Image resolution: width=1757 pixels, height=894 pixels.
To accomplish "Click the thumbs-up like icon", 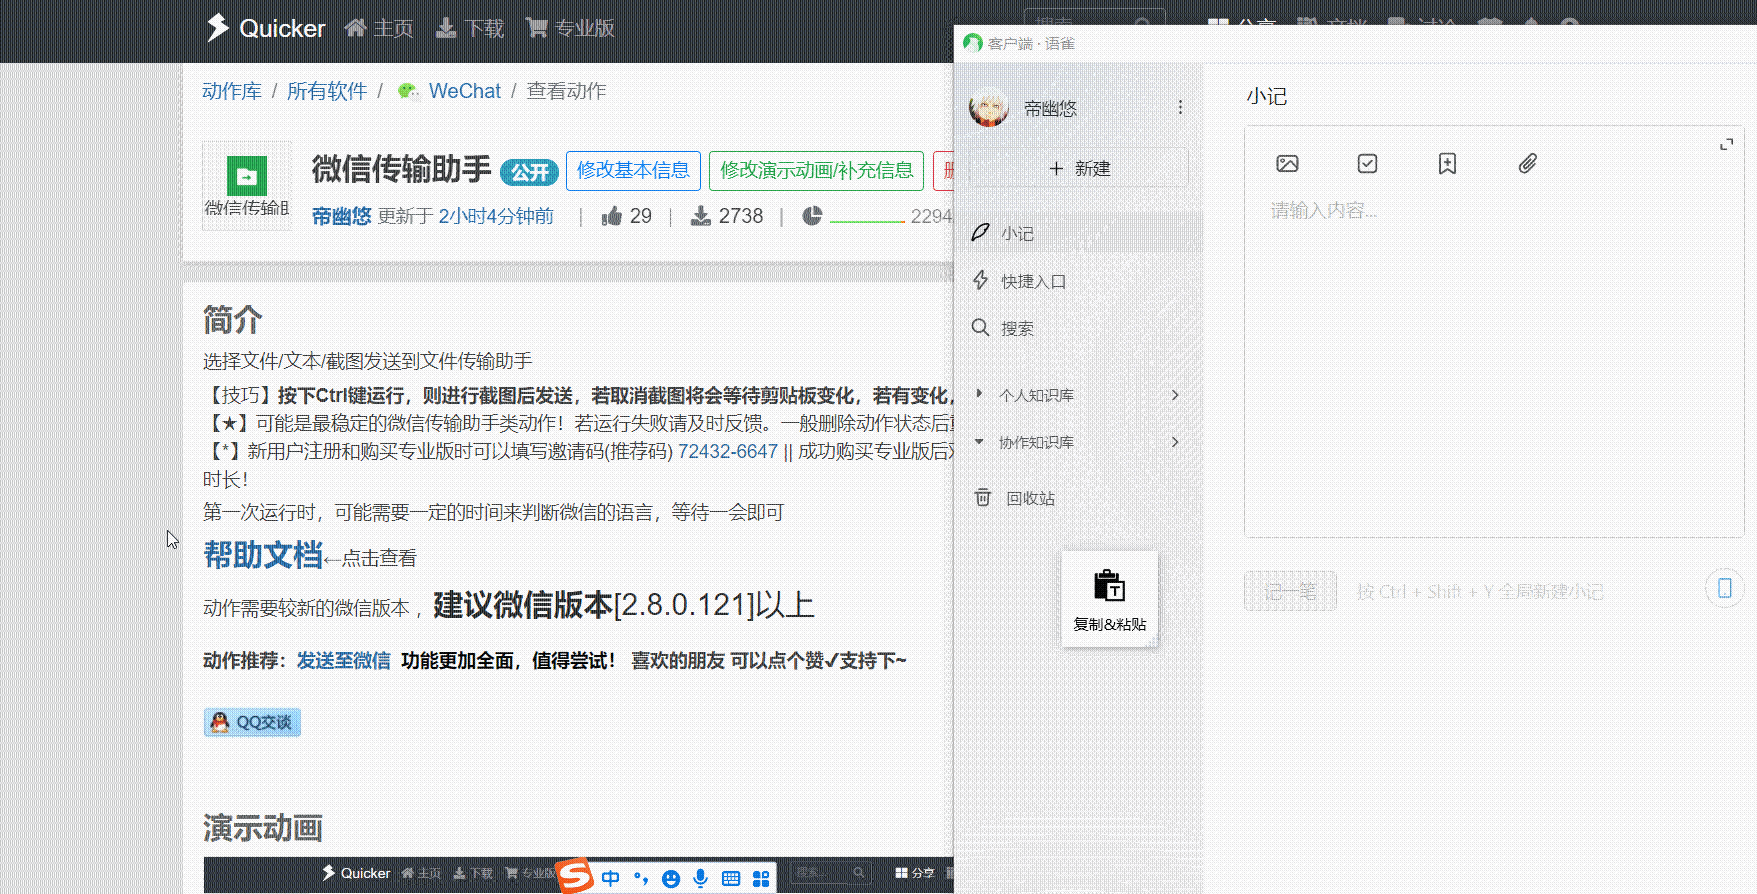I will (612, 216).
